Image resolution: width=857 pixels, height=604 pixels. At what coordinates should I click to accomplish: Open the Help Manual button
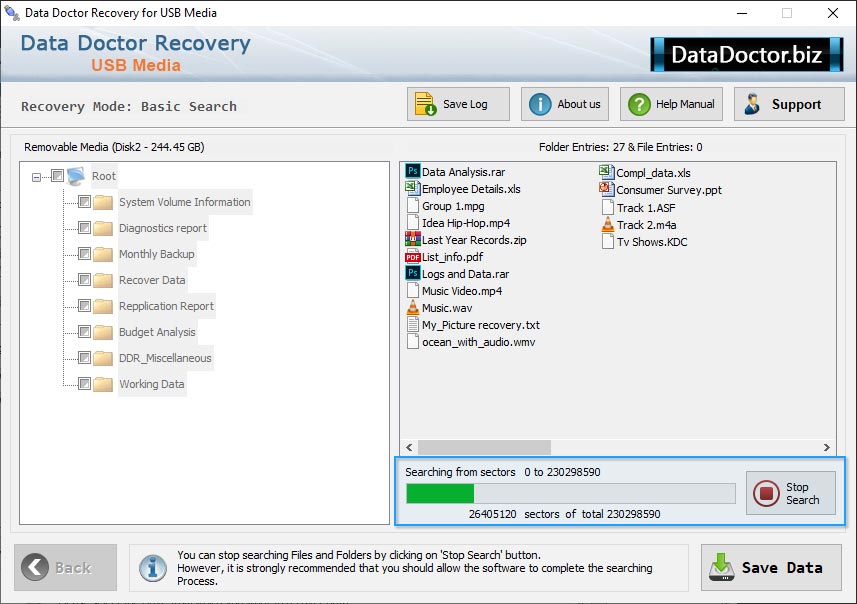pos(671,104)
